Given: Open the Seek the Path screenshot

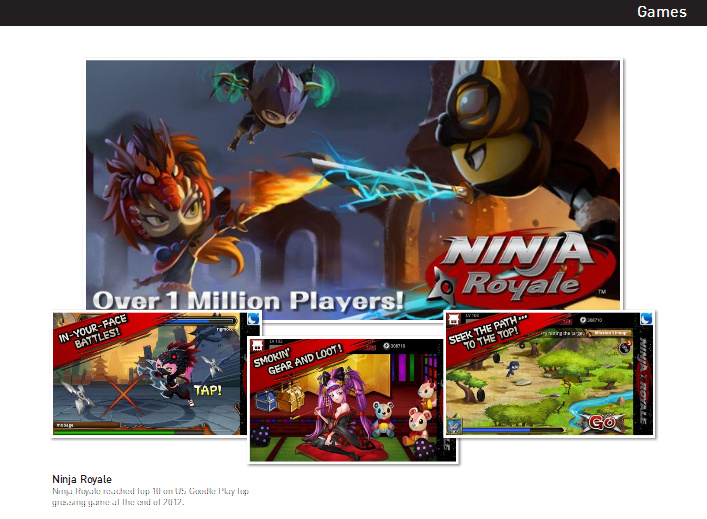Looking at the screenshot, I should click(x=550, y=374).
